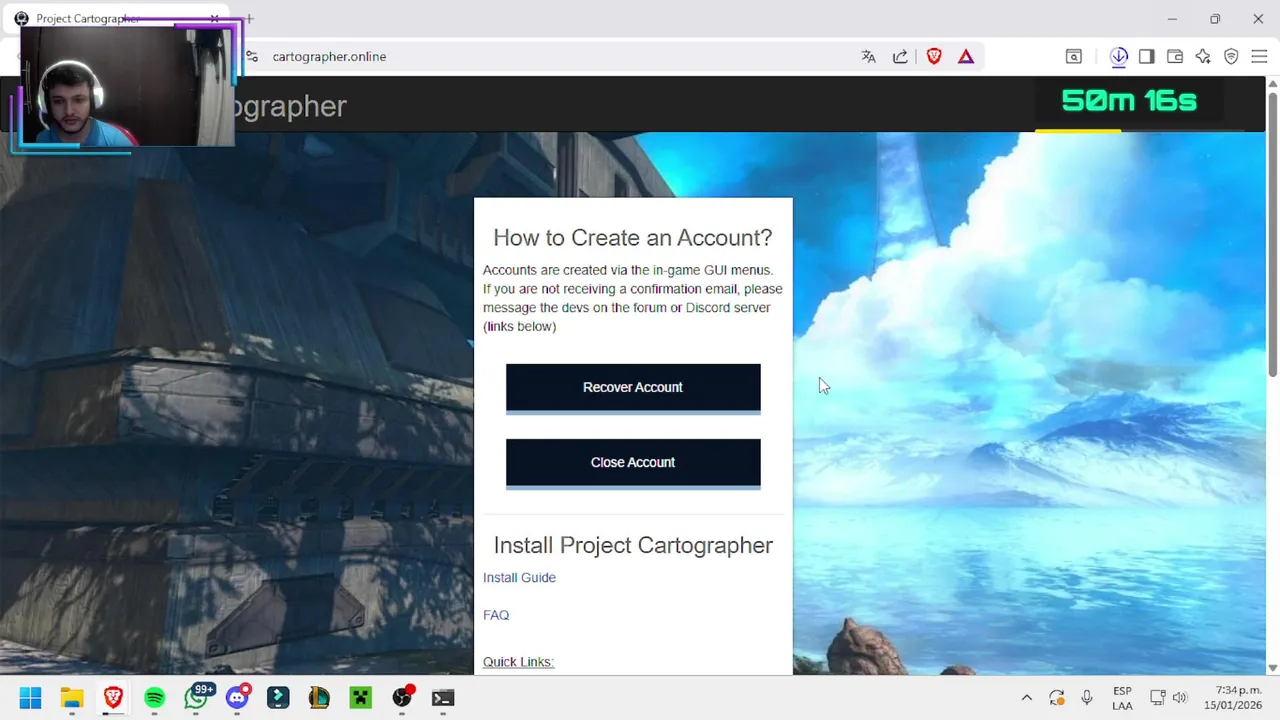This screenshot has width=1280, height=720.
Task: Click the Brave browser taskbar icon
Action: (113, 698)
